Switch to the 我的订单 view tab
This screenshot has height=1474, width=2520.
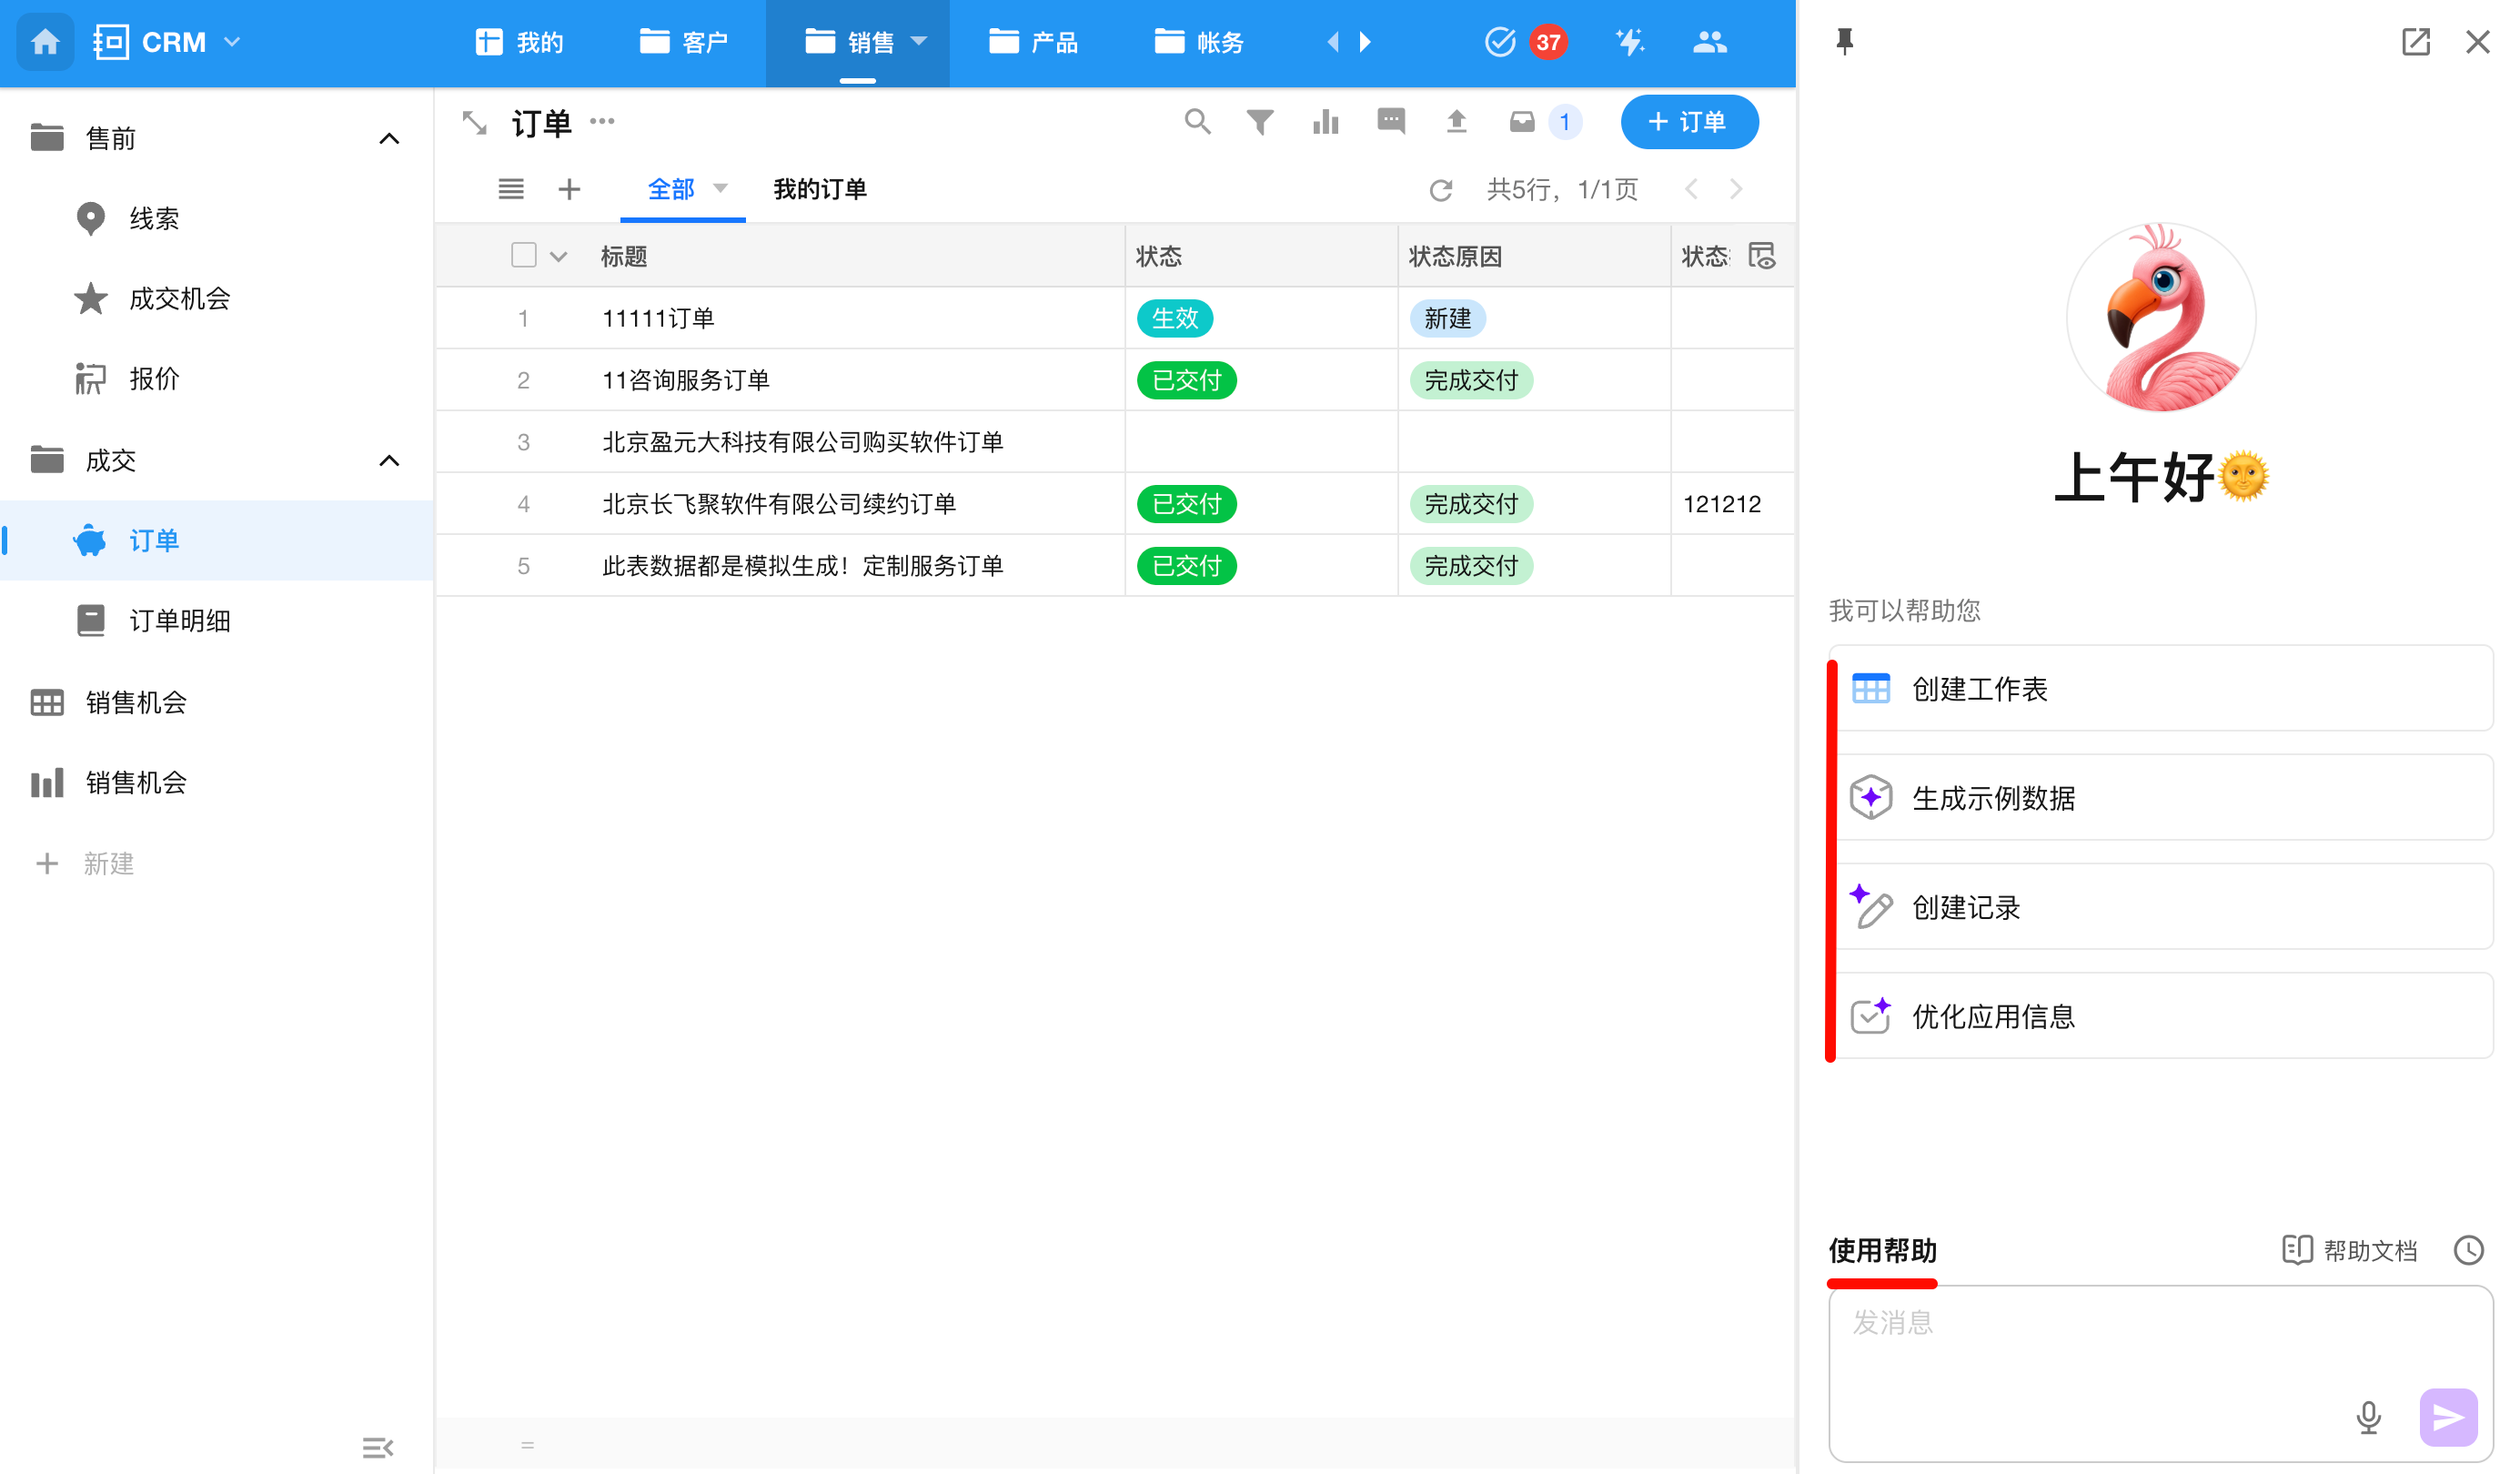point(819,189)
